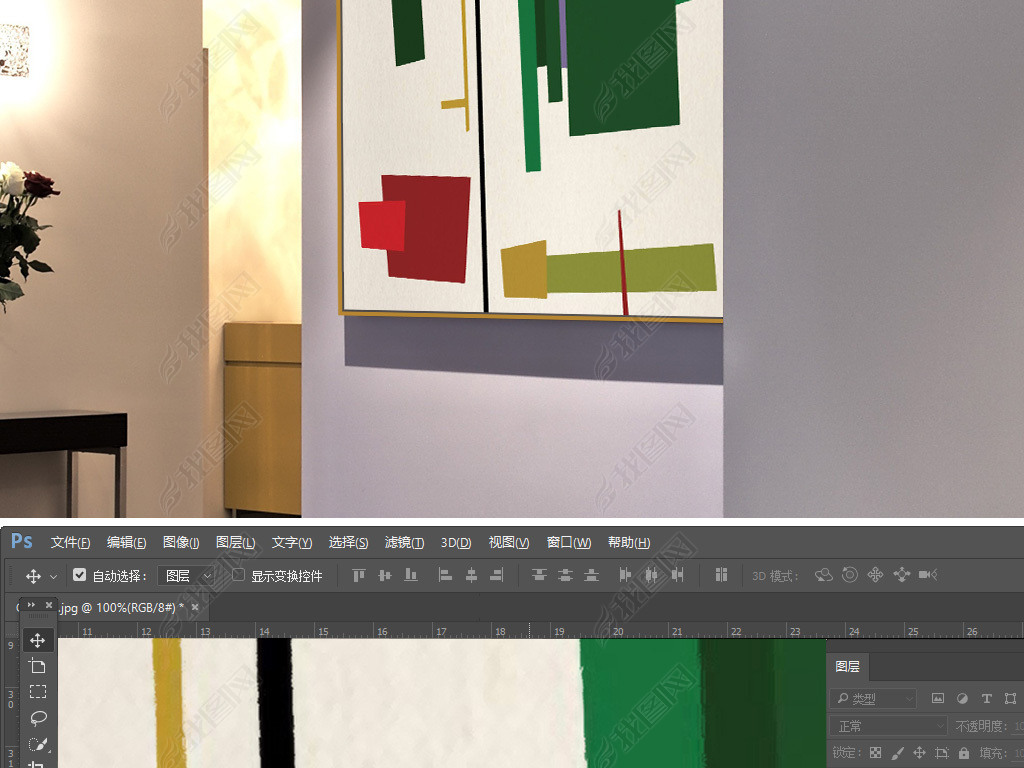Open the 滤镜(T) menu
The width and height of the screenshot is (1024, 768).
pos(404,542)
